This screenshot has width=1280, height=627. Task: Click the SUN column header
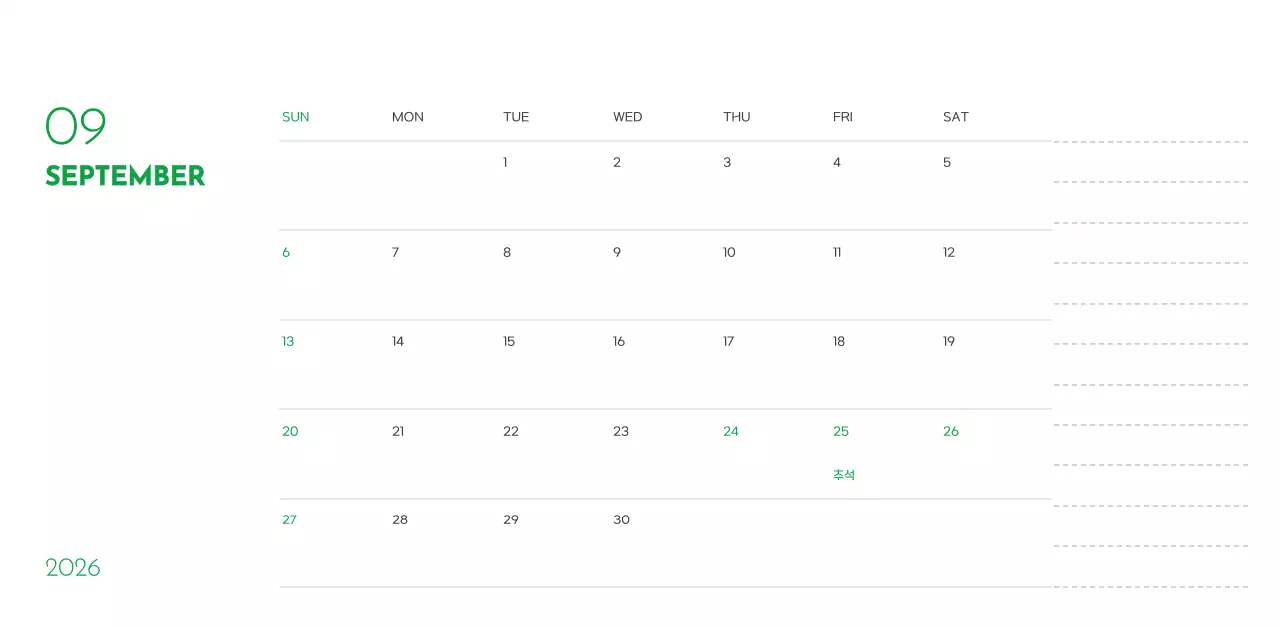(296, 117)
